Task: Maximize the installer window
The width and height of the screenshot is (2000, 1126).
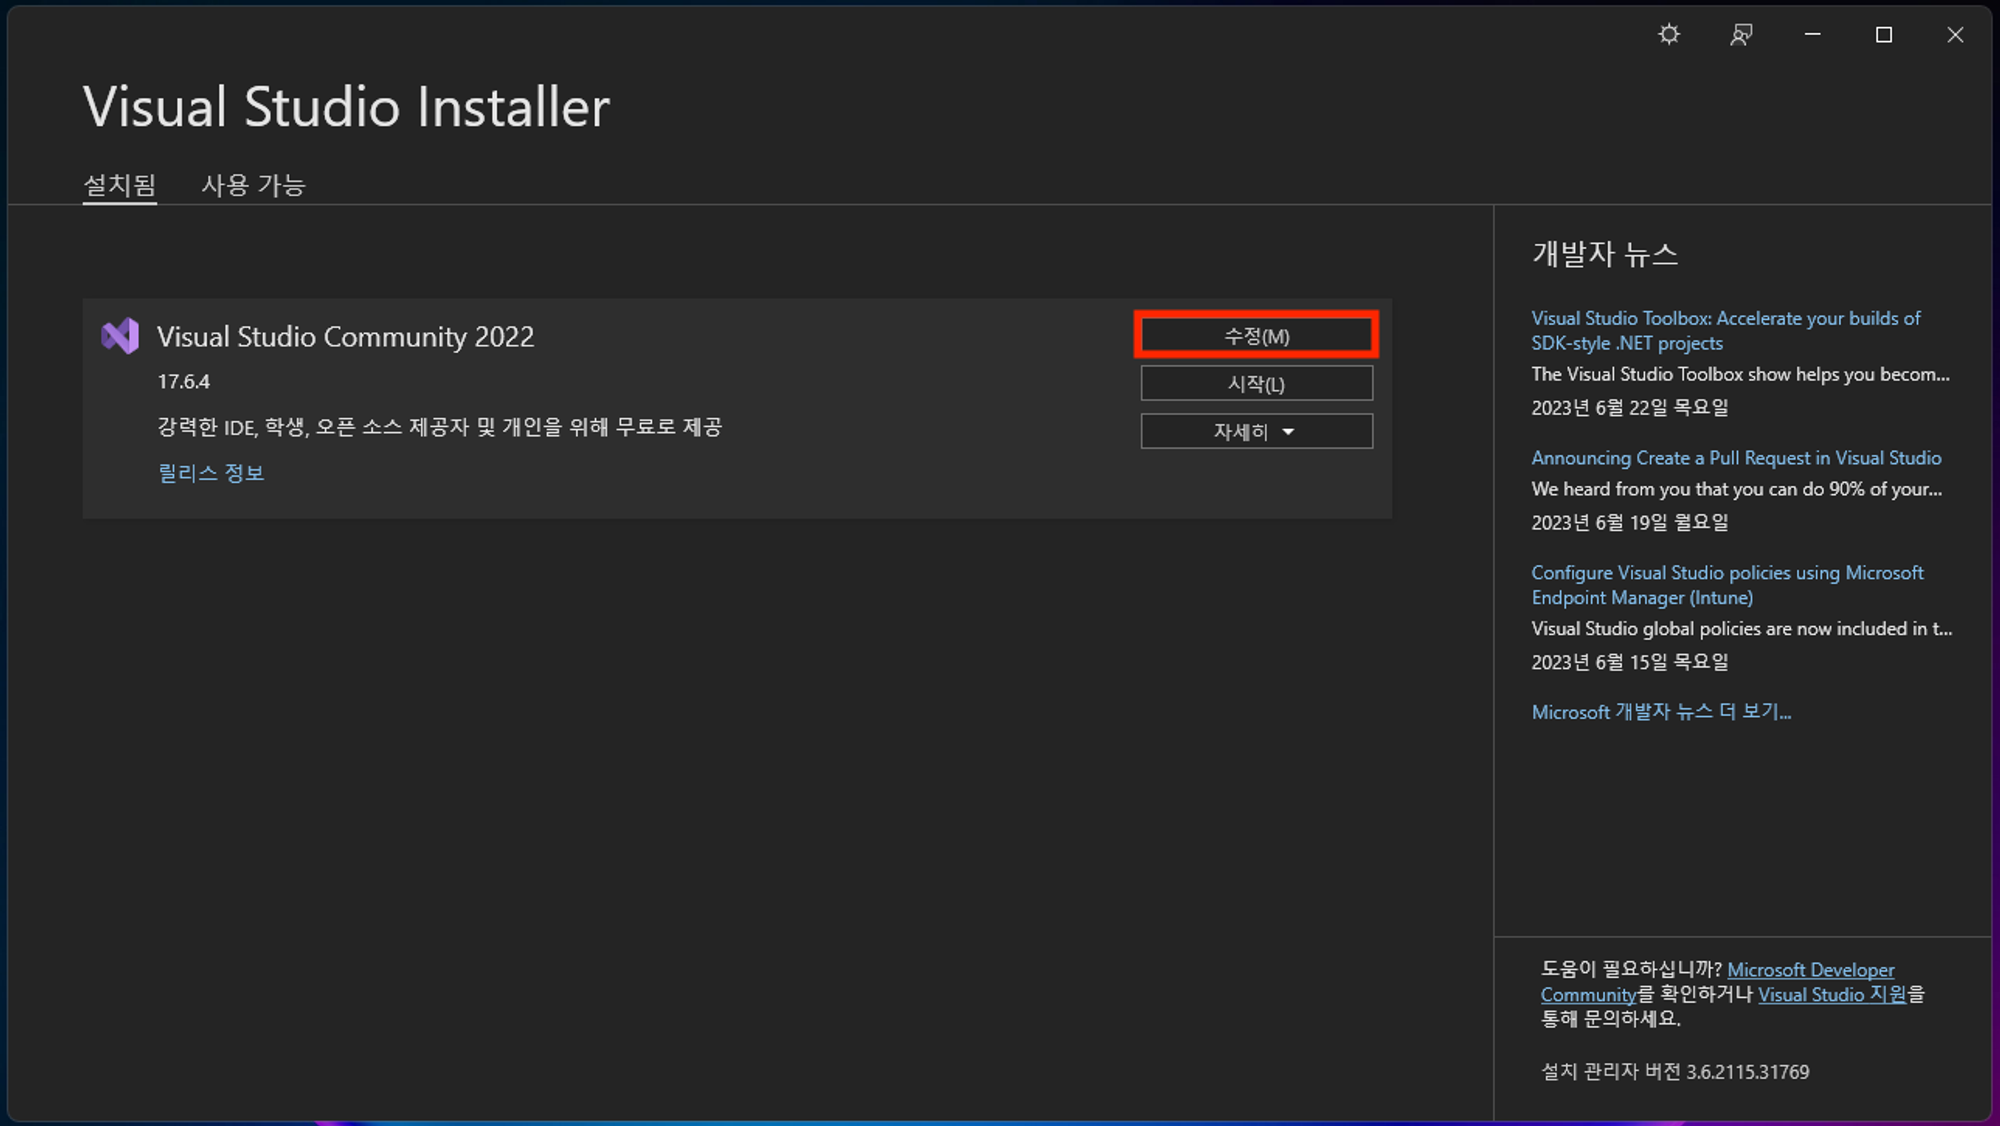Action: (1884, 35)
